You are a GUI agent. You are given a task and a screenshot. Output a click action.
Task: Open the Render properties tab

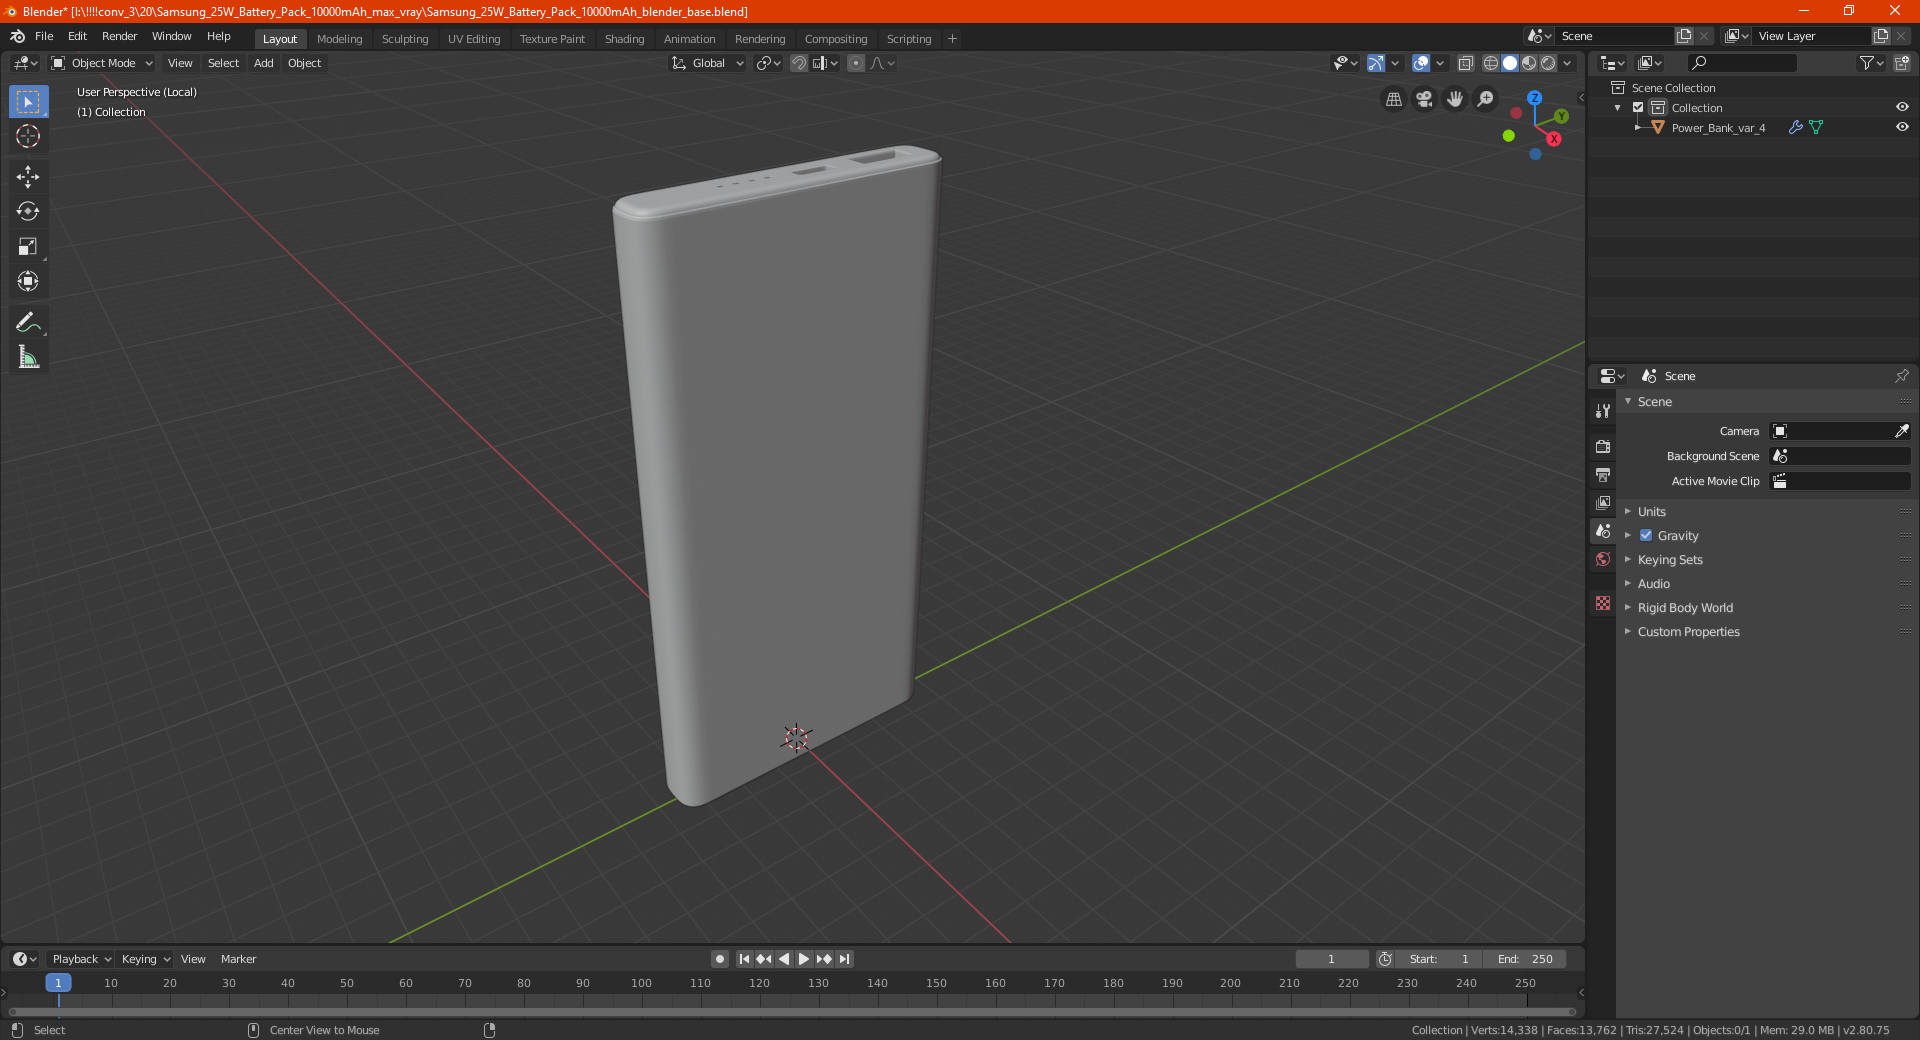[x=1603, y=446]
